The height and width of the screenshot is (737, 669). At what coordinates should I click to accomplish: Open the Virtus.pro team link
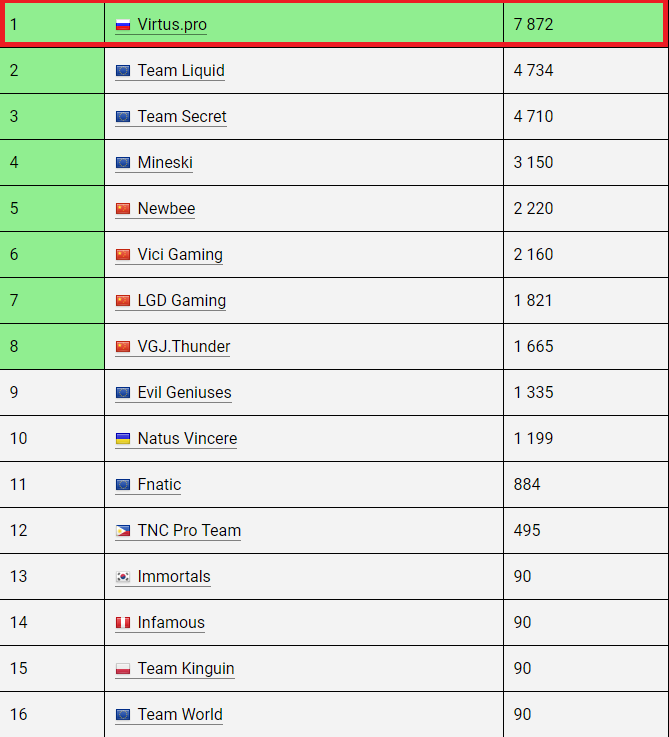click(x=172, y=25)
